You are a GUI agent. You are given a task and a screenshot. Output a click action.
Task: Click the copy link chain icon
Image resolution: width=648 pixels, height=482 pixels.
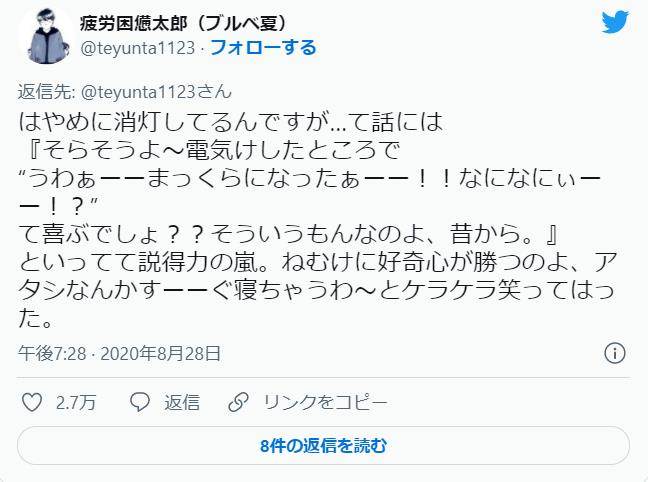click(x=238, y=402)
